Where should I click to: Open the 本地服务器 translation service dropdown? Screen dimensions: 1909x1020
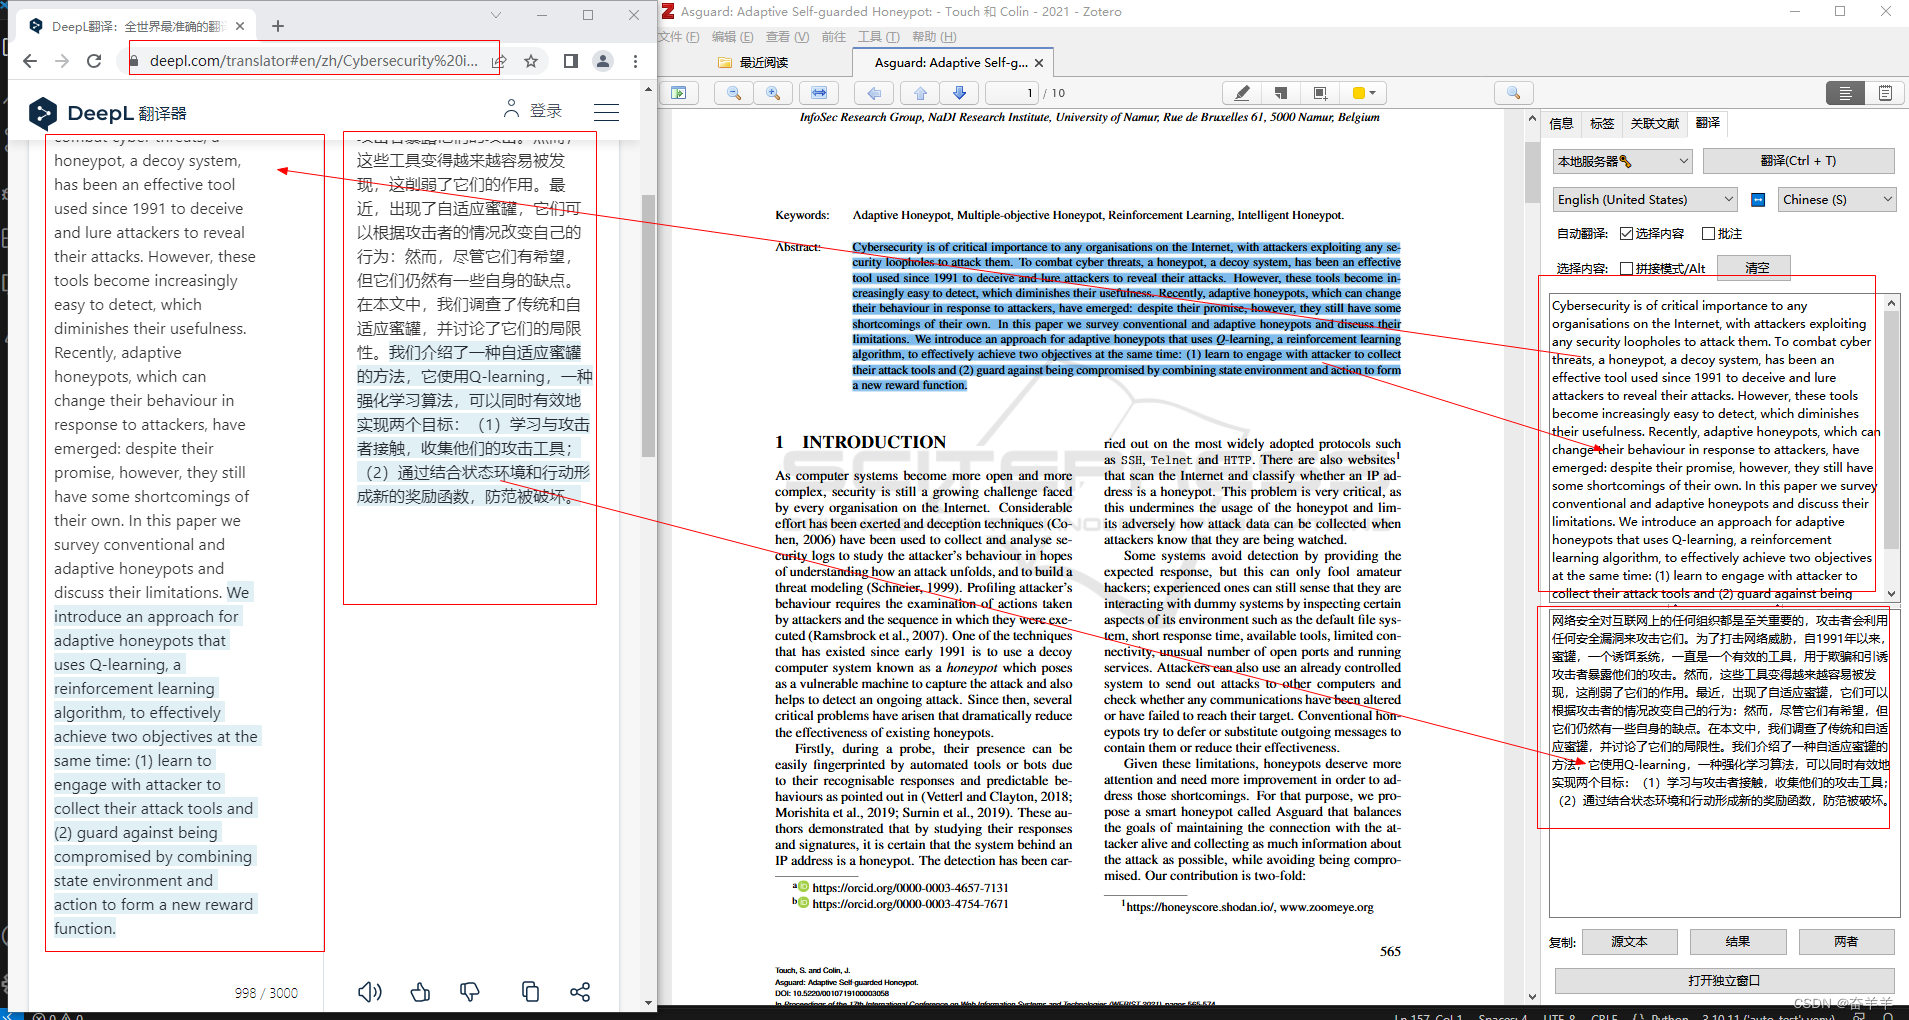(1622, 161)
